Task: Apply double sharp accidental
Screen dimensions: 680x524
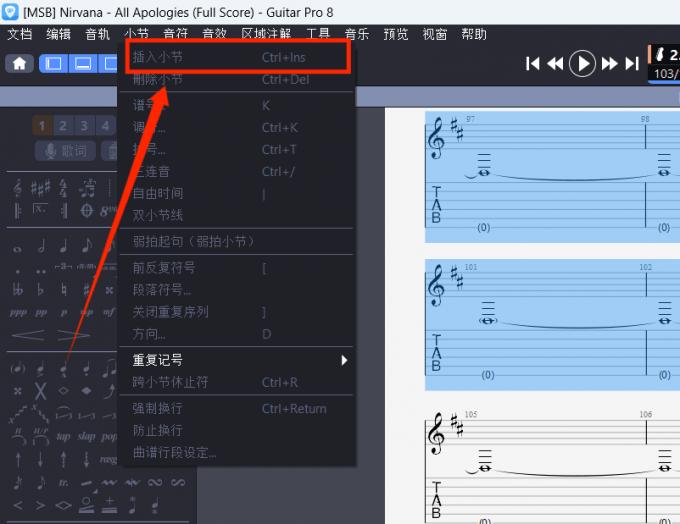Action: point(109,290)
